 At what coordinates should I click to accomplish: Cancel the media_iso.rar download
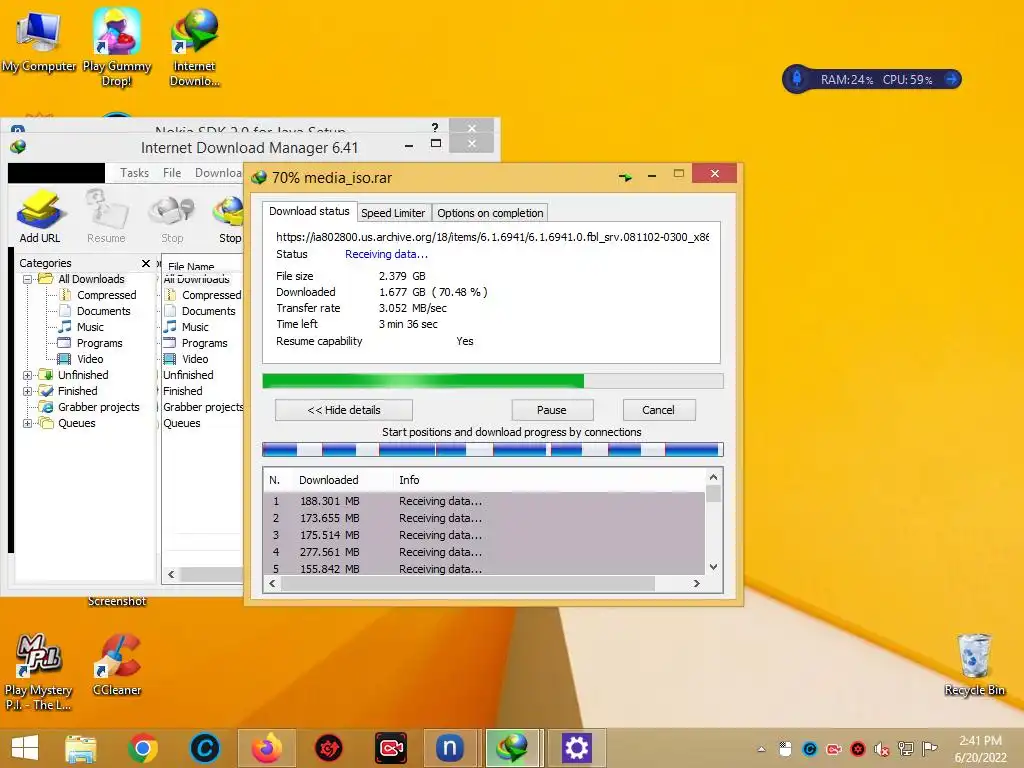[x=658, y=410]
